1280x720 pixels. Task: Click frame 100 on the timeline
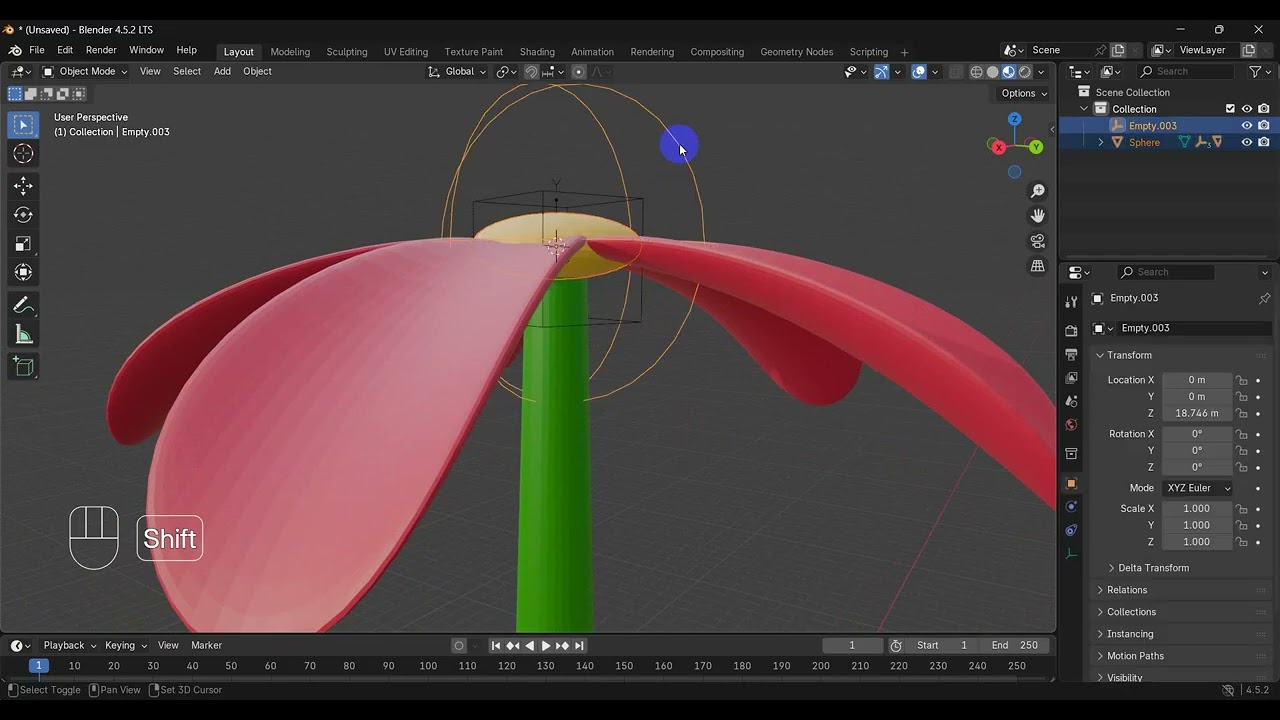(x=428, y=666)
